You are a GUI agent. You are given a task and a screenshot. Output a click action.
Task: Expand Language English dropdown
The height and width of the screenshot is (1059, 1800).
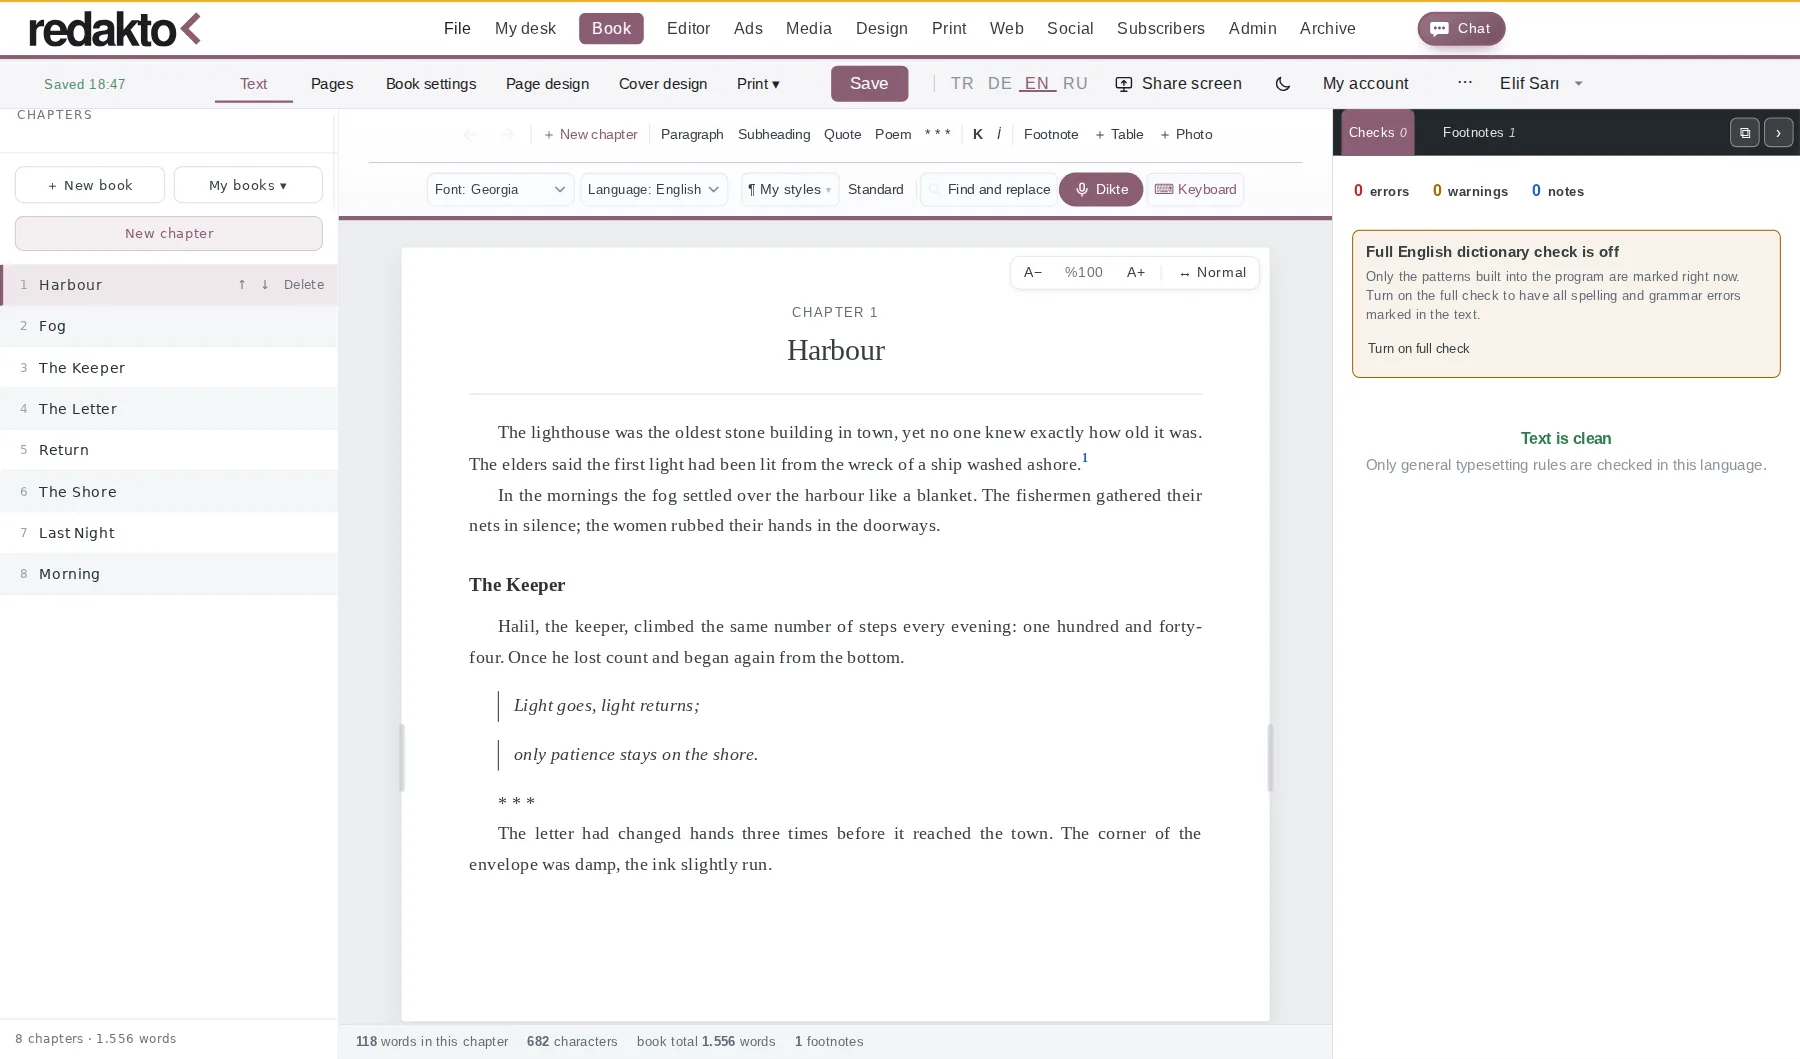[x=654, y=189]
